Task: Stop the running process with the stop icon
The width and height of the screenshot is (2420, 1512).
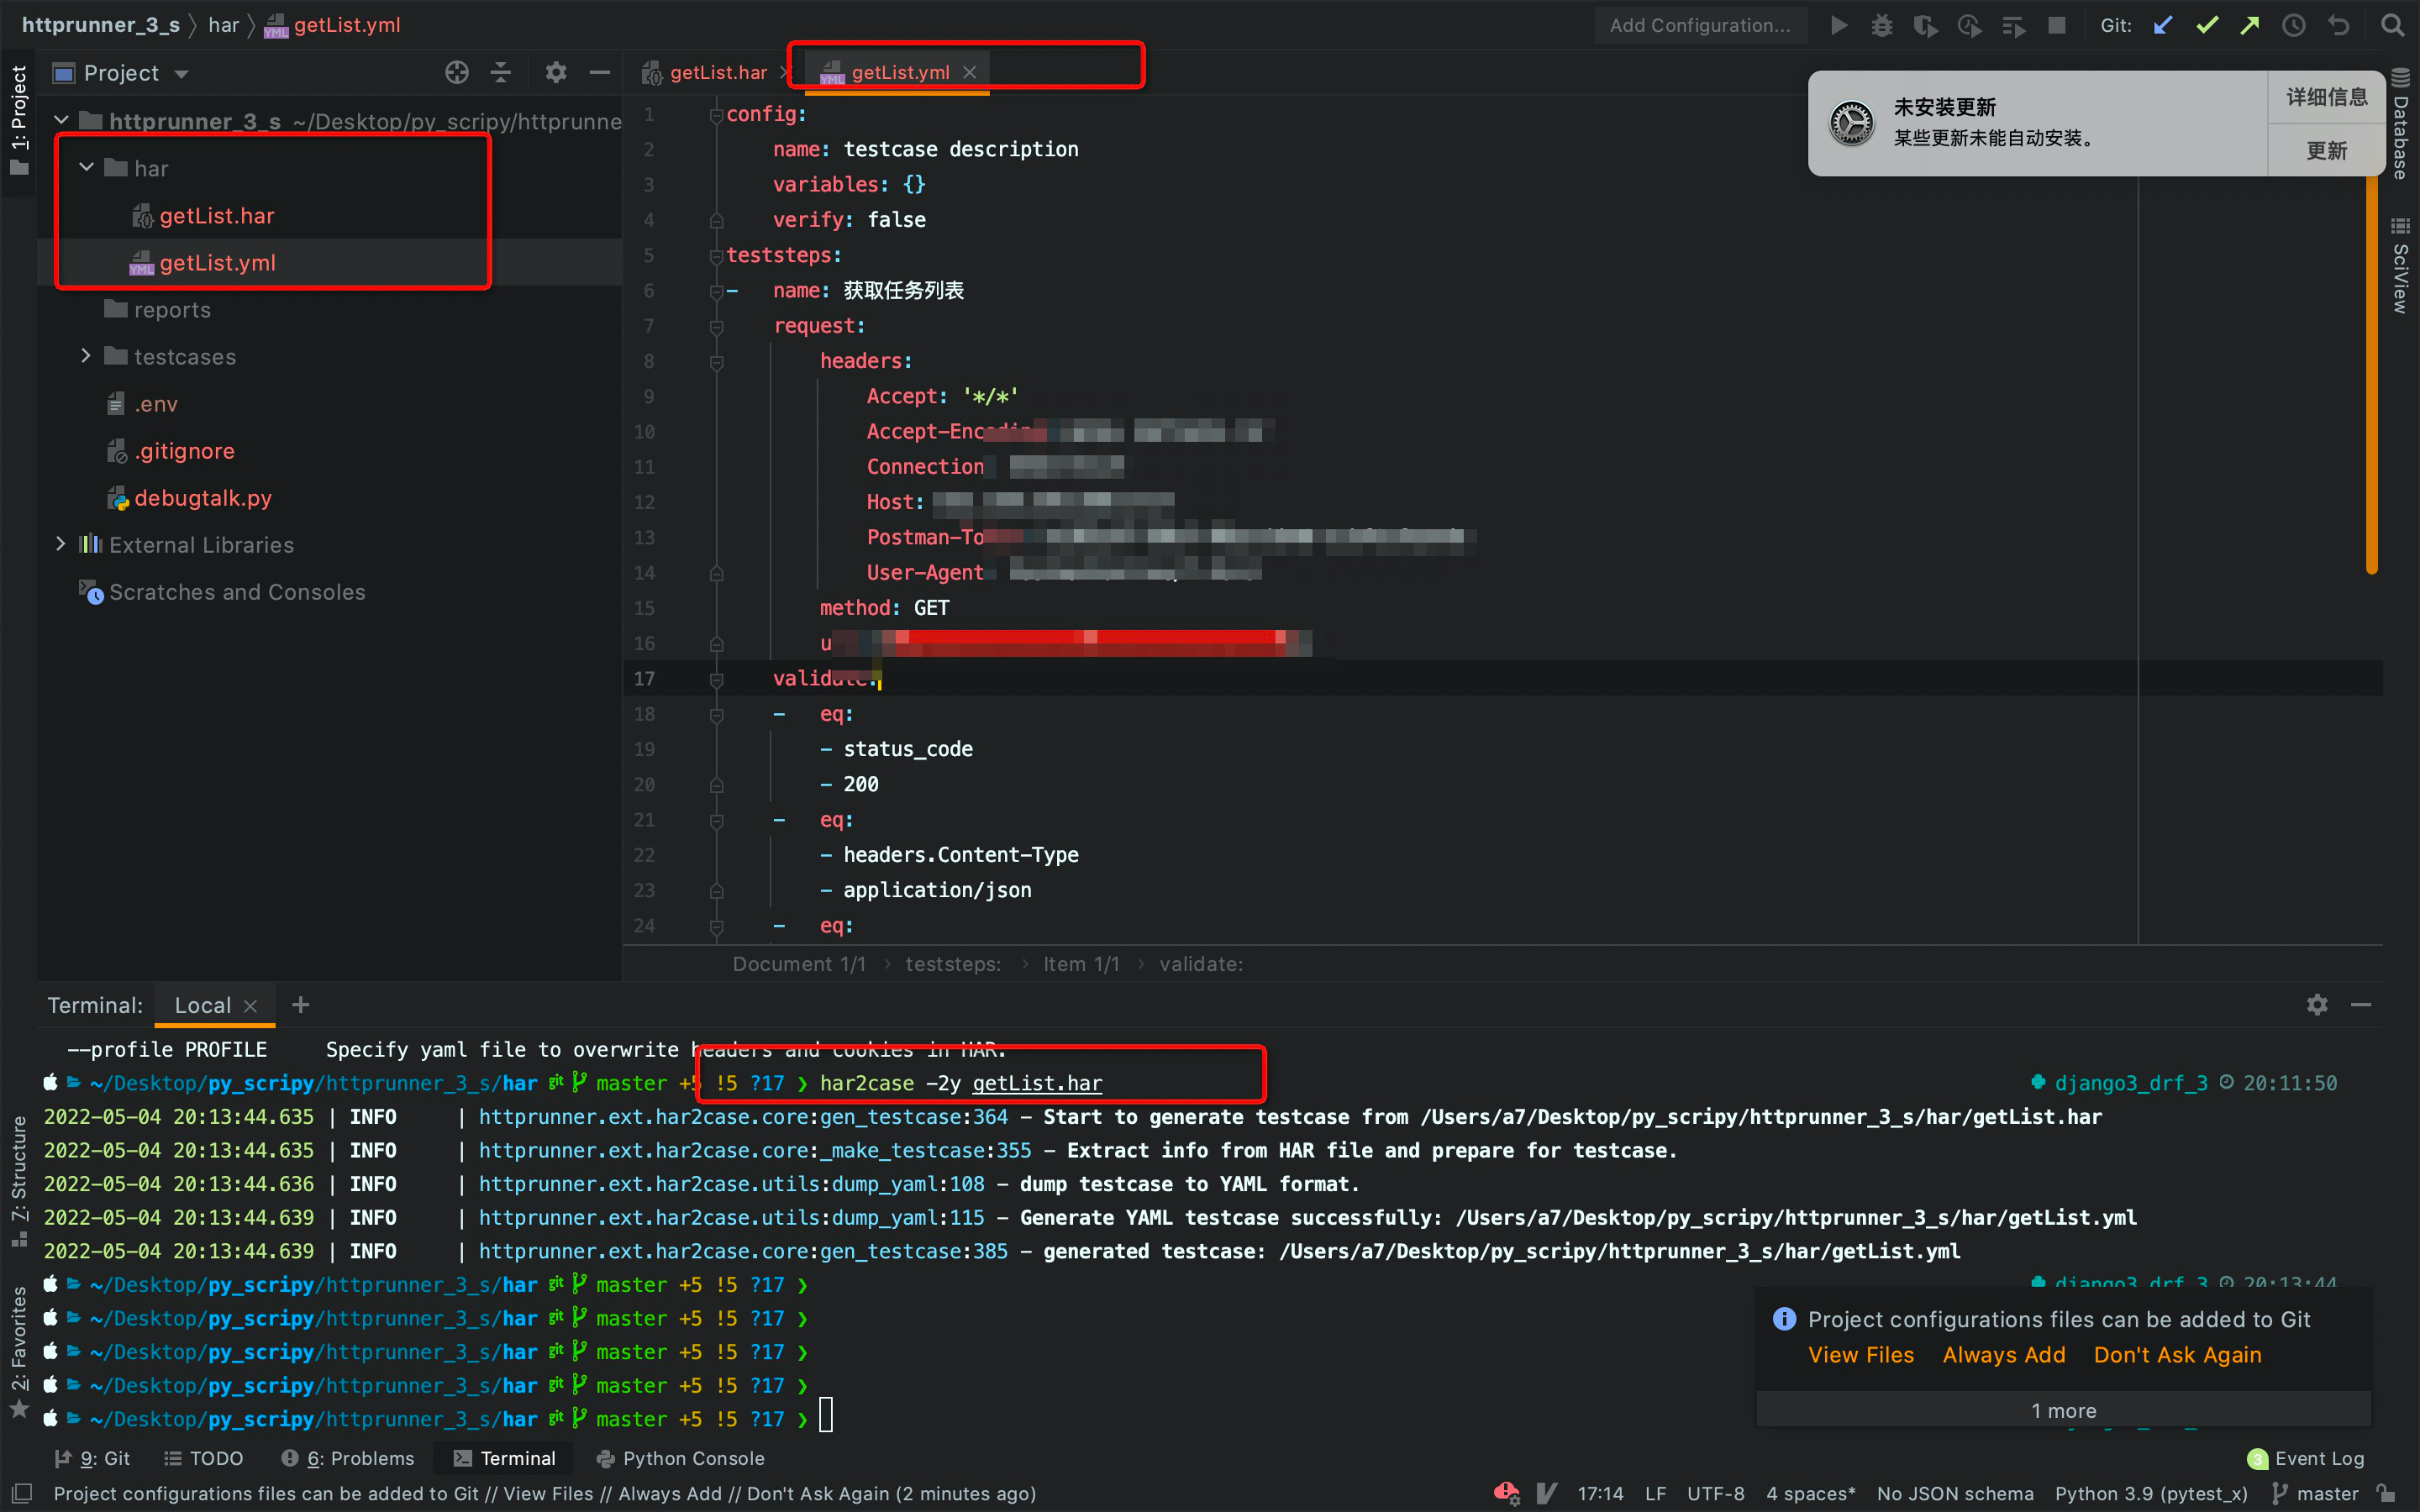Action: pyautogui.click(x=2058, y=25)
